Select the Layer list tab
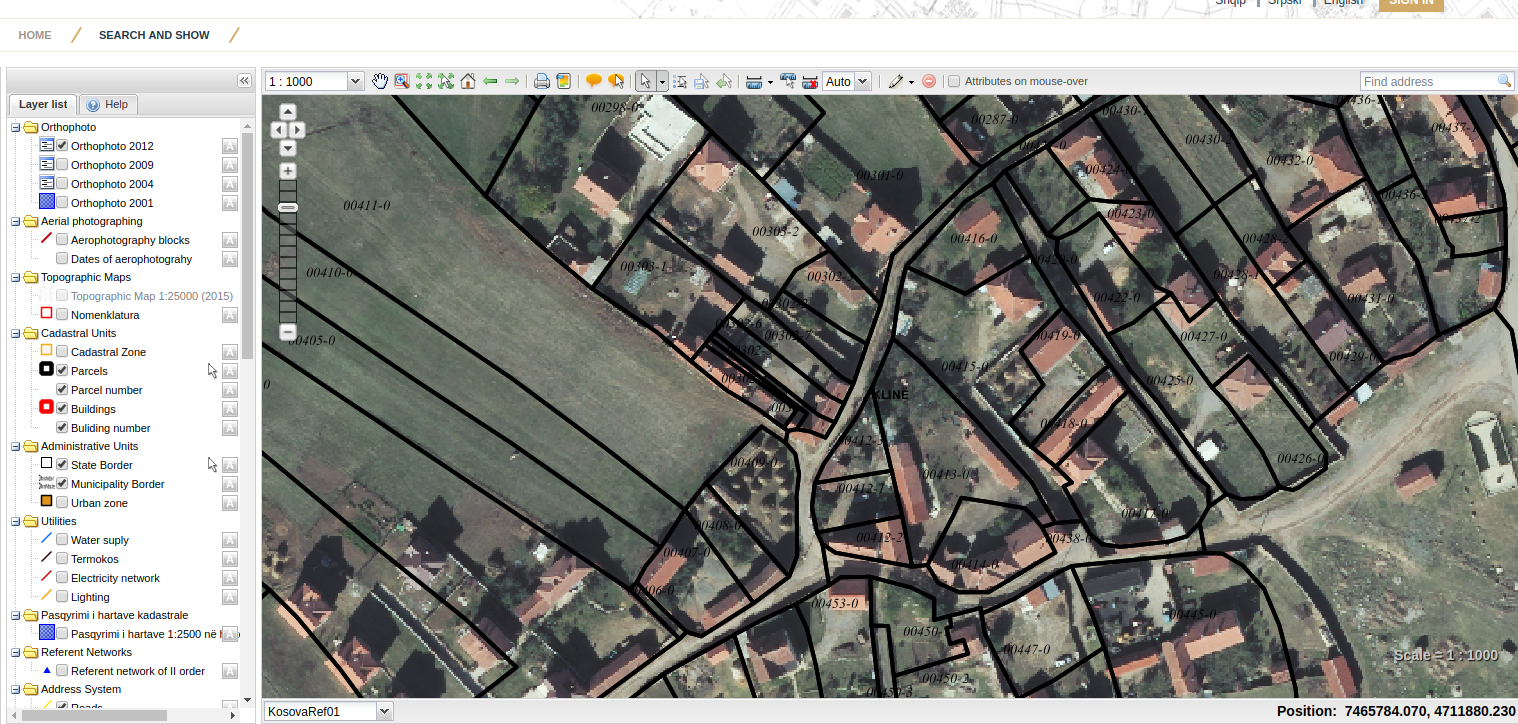 43,104
